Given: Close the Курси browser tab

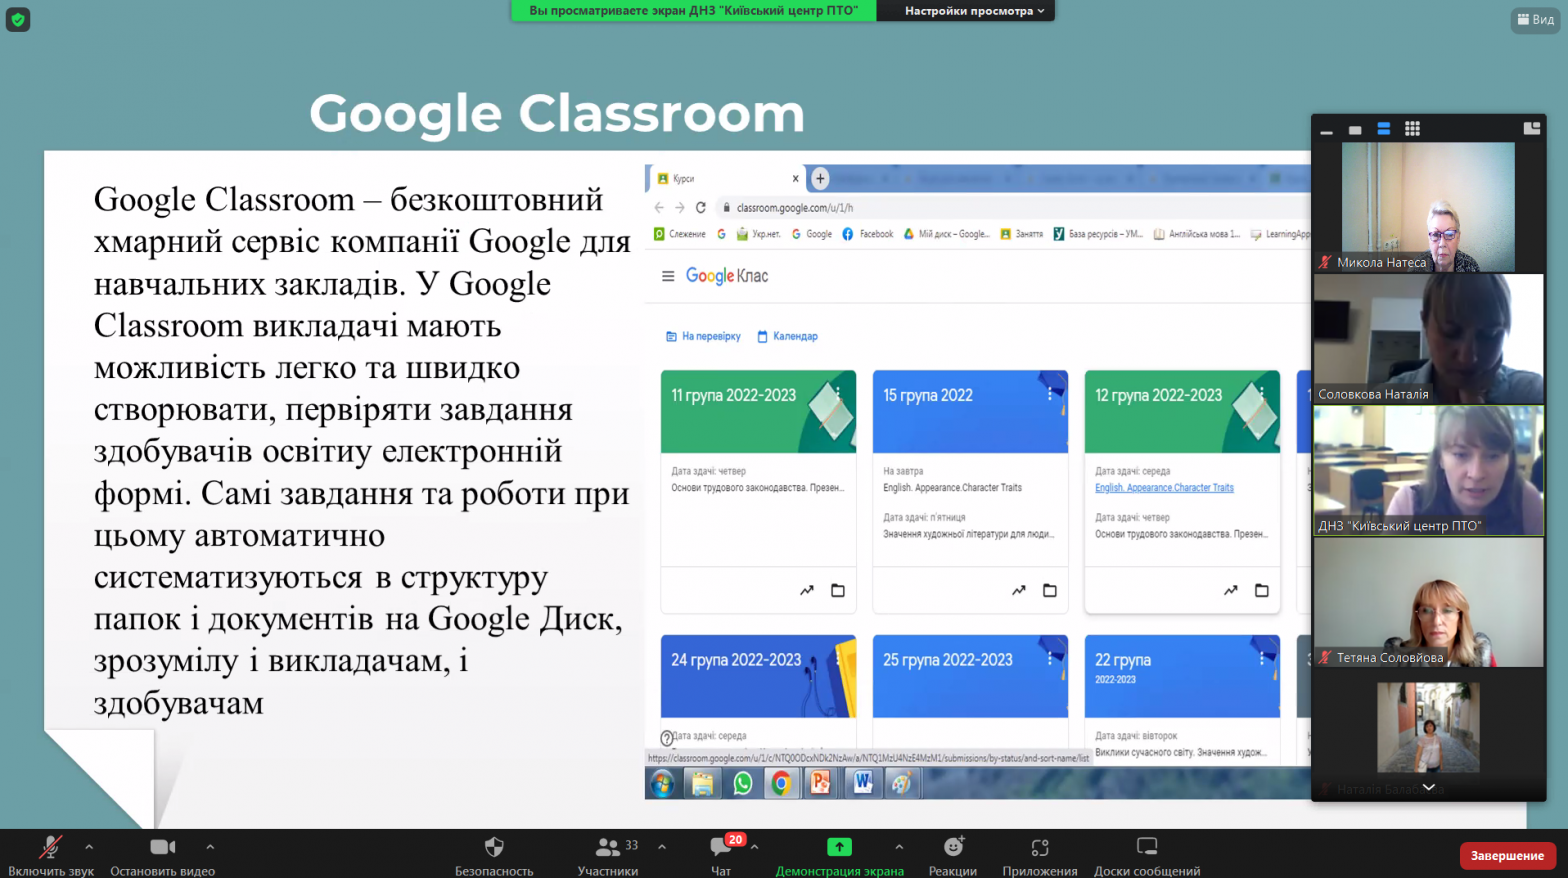Looking at the screenshot, I should [796, 179].
